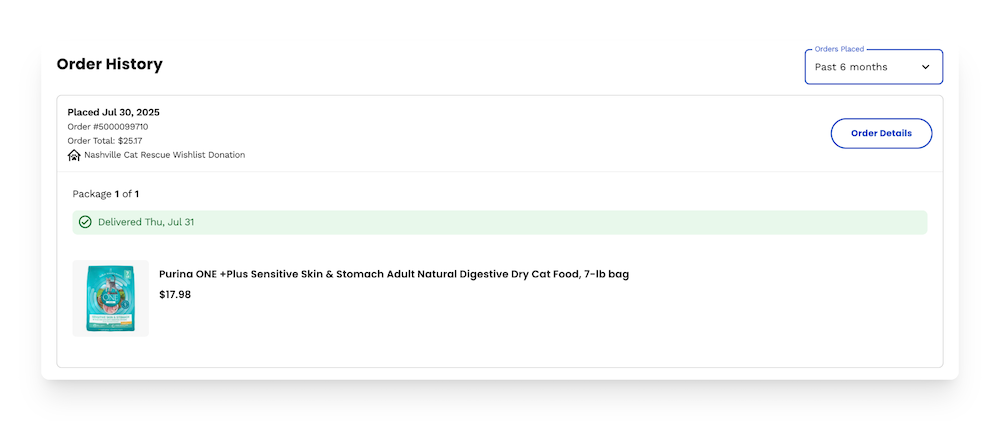Screen dimensions: 1000x421
Task: Open Order Details for this order
Action: (x=881, y=133)
